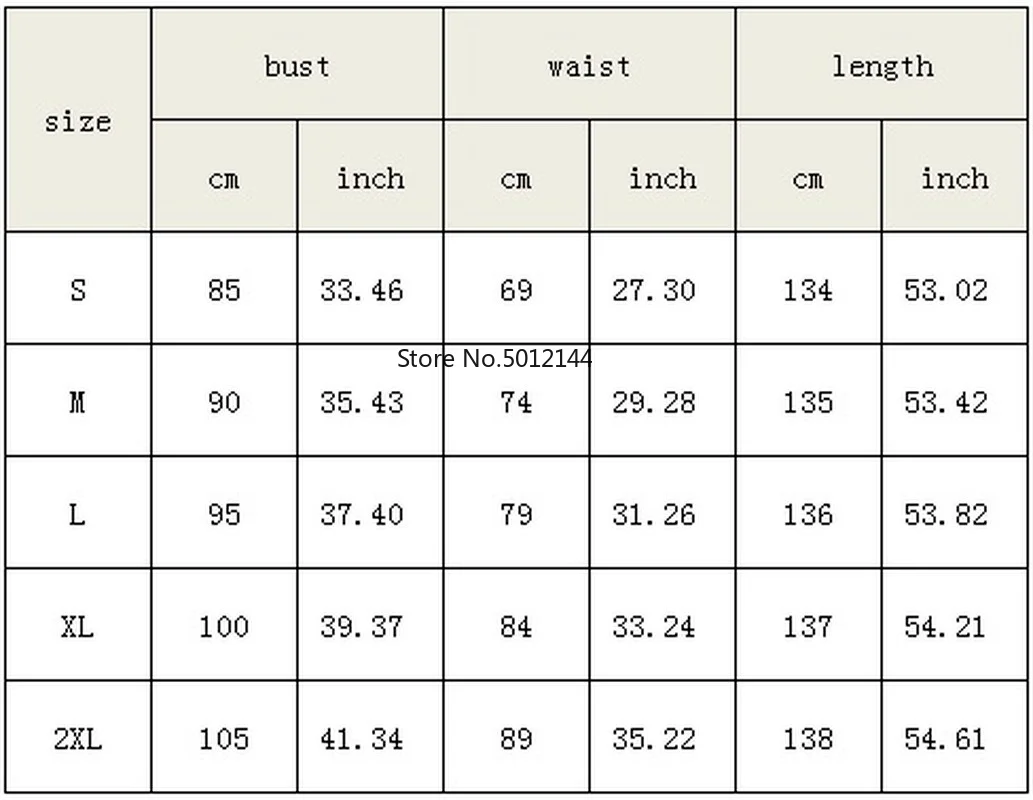Click the length value 136 cell
The width and height of the screenshot is (1033, 800).
808,514
